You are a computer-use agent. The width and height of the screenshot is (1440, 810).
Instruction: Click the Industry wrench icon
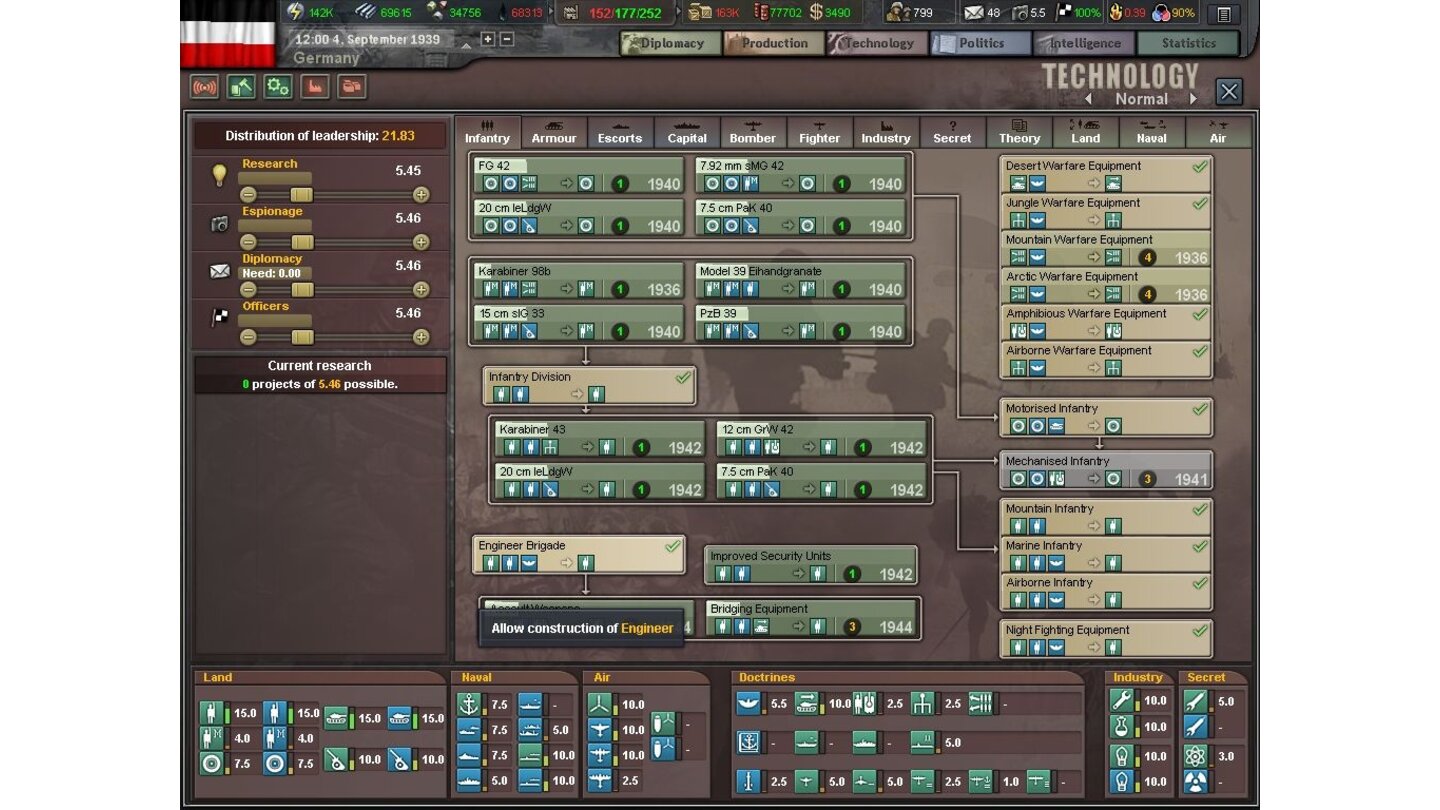[1122, 701]
